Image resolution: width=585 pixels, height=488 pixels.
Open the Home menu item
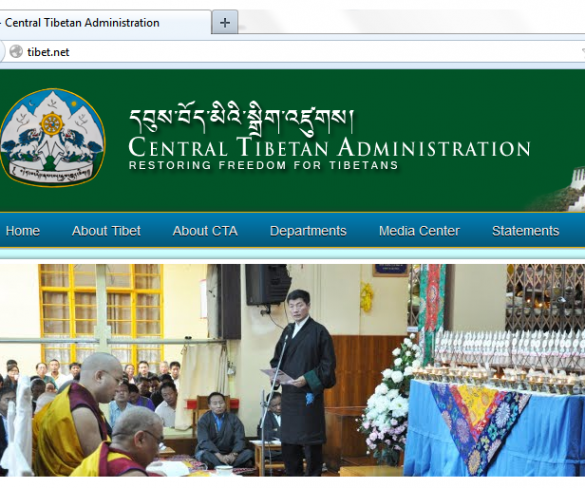pyautogui.click(x=23, y=231)
